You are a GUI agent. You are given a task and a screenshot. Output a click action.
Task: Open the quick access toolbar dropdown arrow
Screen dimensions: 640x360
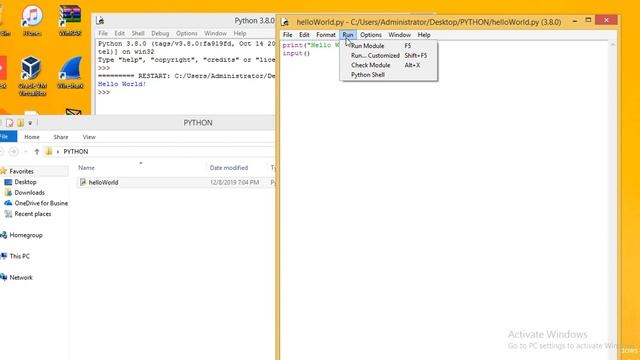[30, 123]
